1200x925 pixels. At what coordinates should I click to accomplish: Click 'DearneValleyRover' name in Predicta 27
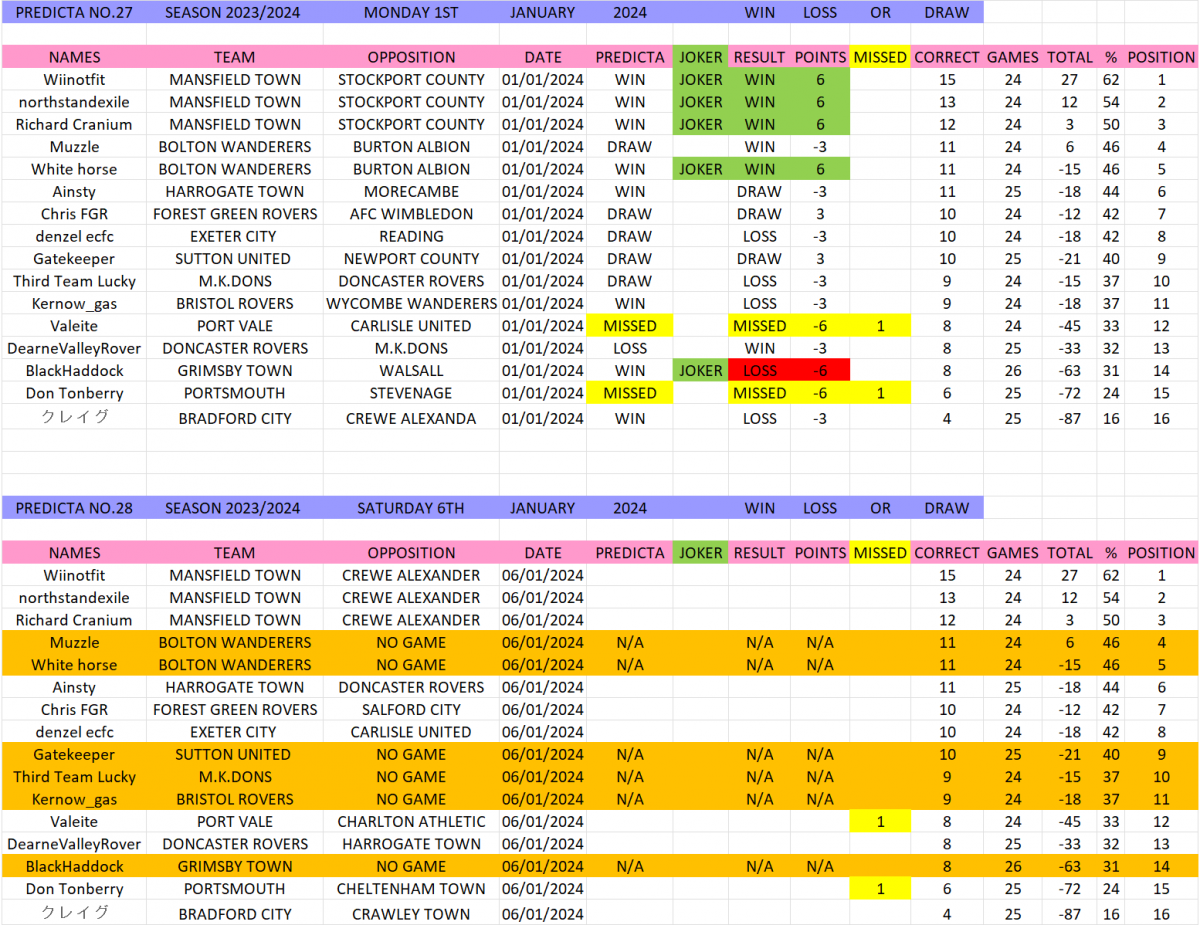[x=74, y=349]
